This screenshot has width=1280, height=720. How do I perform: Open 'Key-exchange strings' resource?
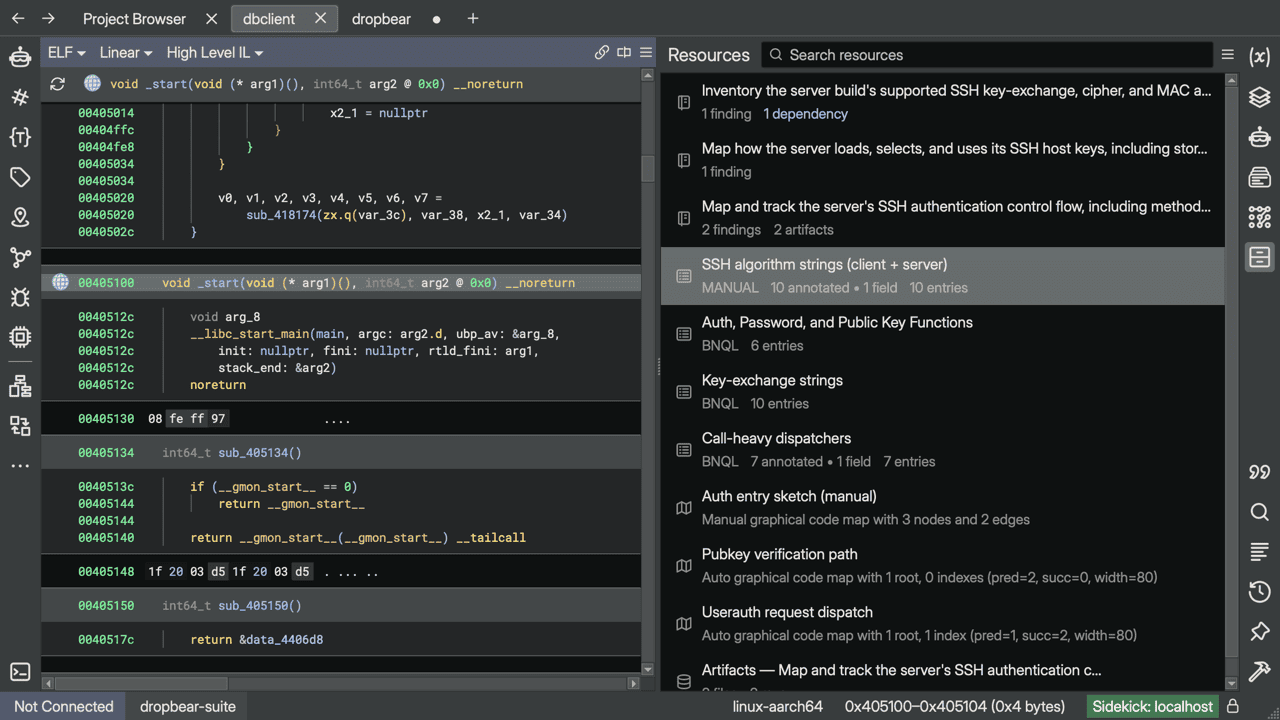click(x=942, y=392)
